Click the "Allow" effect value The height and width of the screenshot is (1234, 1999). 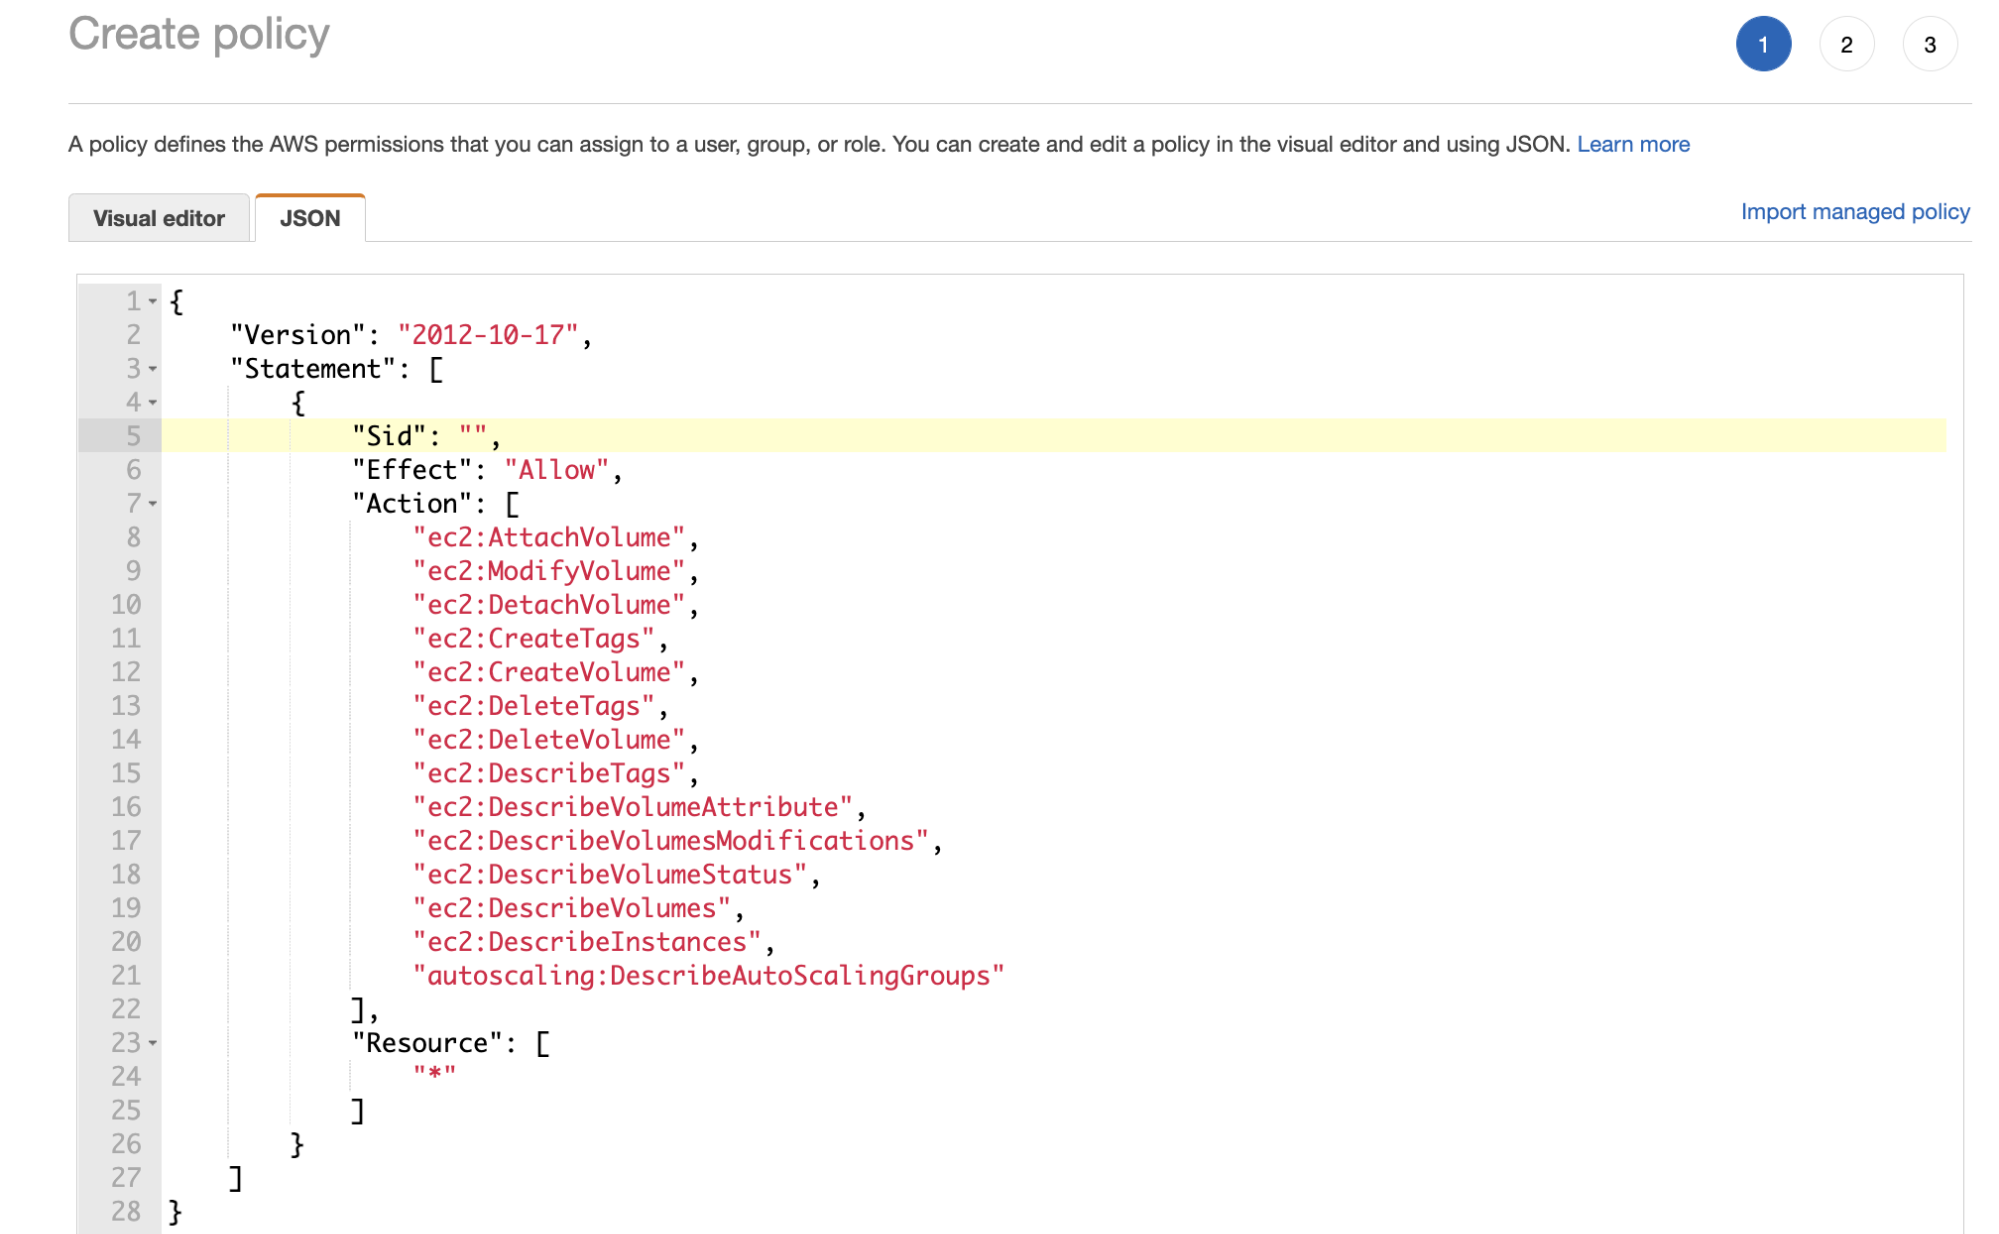(556, 470)
